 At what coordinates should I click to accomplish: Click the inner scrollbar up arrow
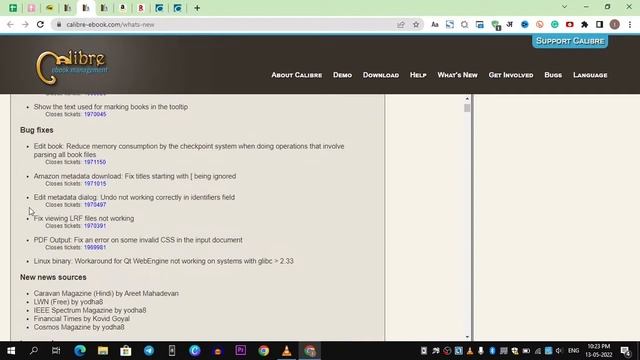(x=467, y=99)
